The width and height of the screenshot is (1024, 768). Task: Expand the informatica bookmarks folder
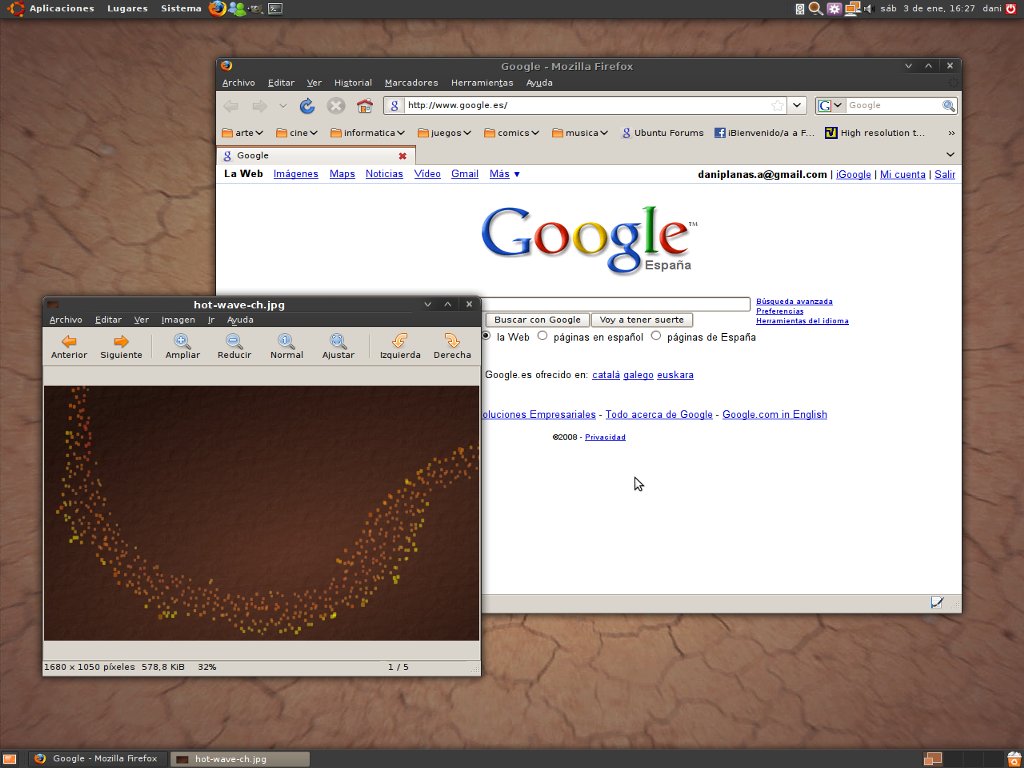[368, 133]
